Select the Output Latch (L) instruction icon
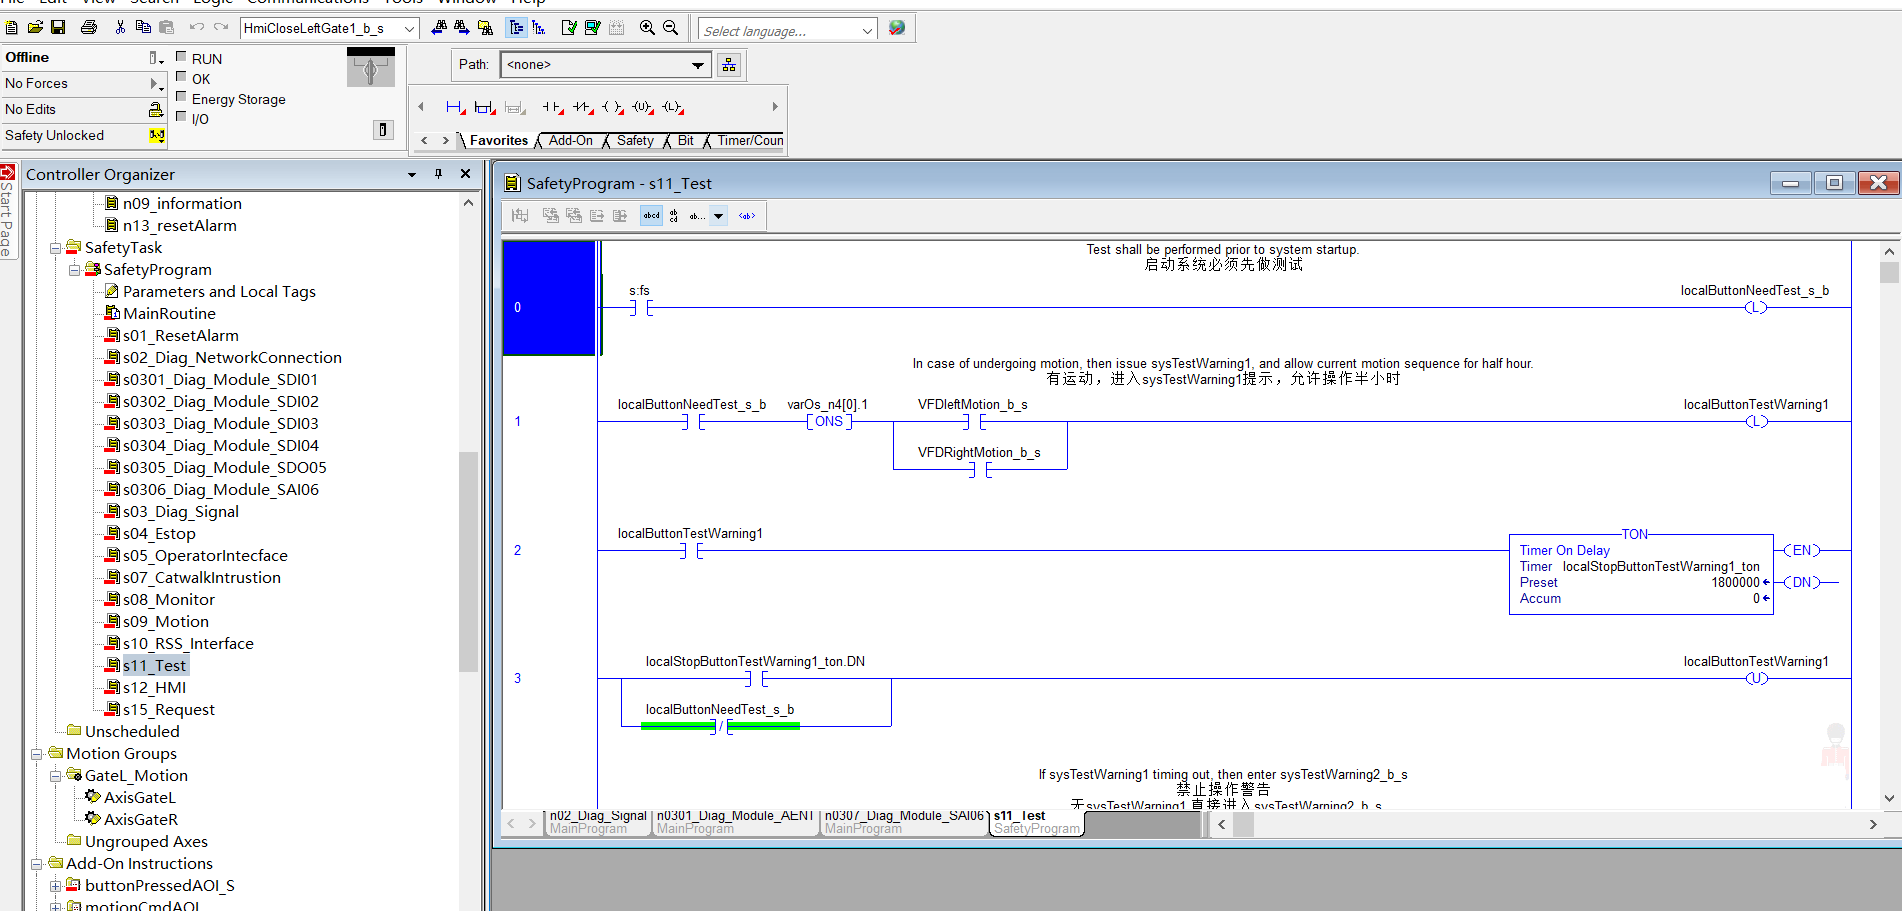The width and height of the screenshot is (1902, 911). click(x=672, y=107)
